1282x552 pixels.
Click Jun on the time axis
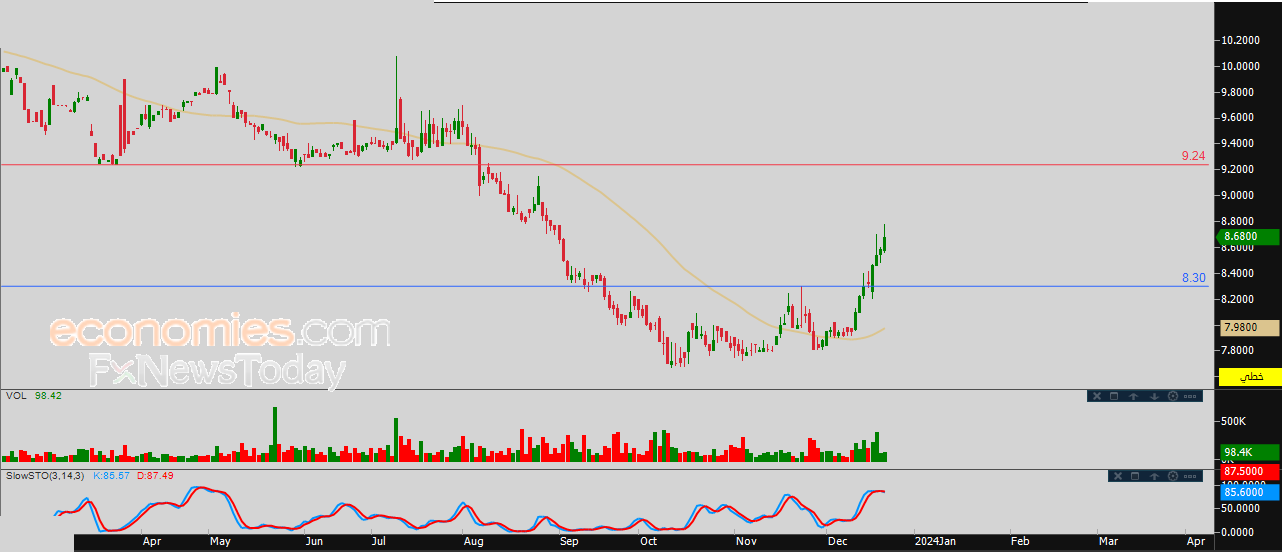click(x=314, y=541)
